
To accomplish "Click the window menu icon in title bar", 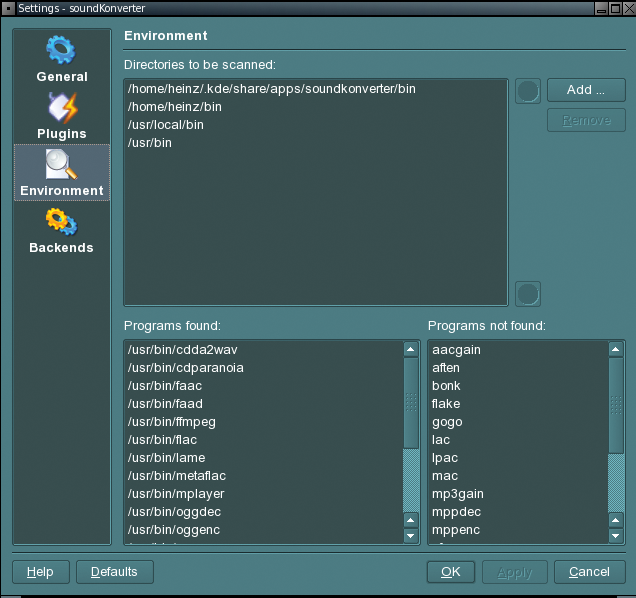I will coord(8,8).
